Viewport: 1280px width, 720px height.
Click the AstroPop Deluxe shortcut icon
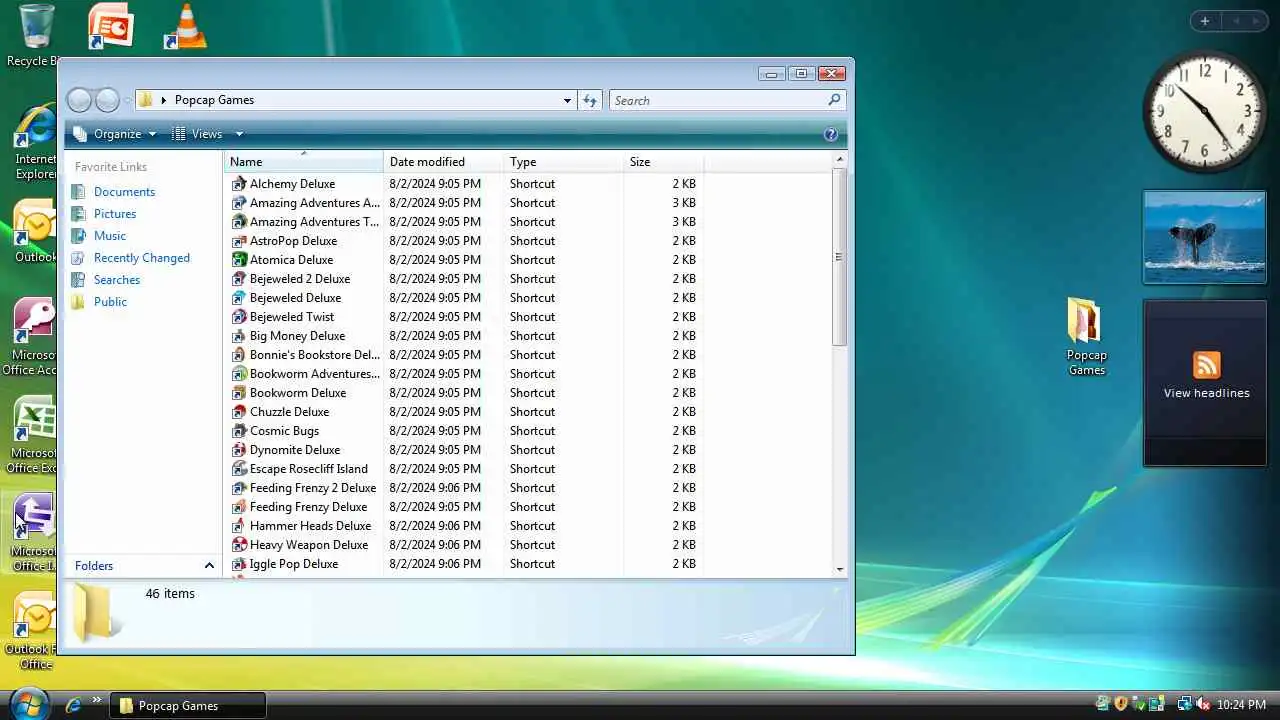[239, 241]
